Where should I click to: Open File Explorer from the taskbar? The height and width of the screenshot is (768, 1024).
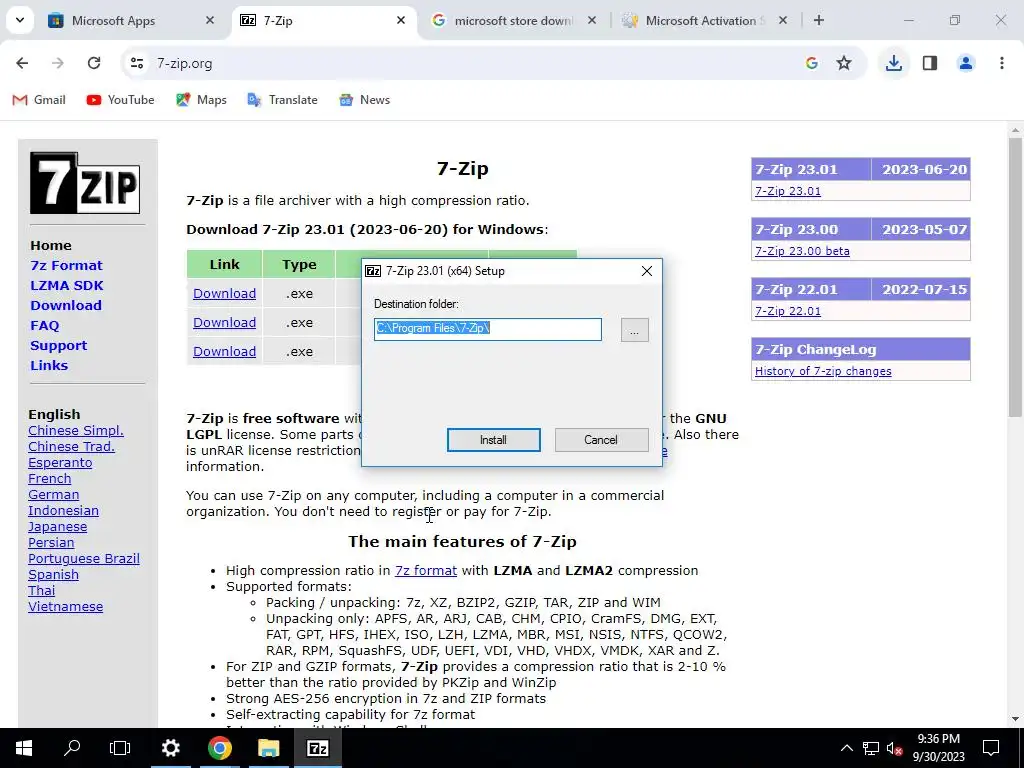[268, 748]
